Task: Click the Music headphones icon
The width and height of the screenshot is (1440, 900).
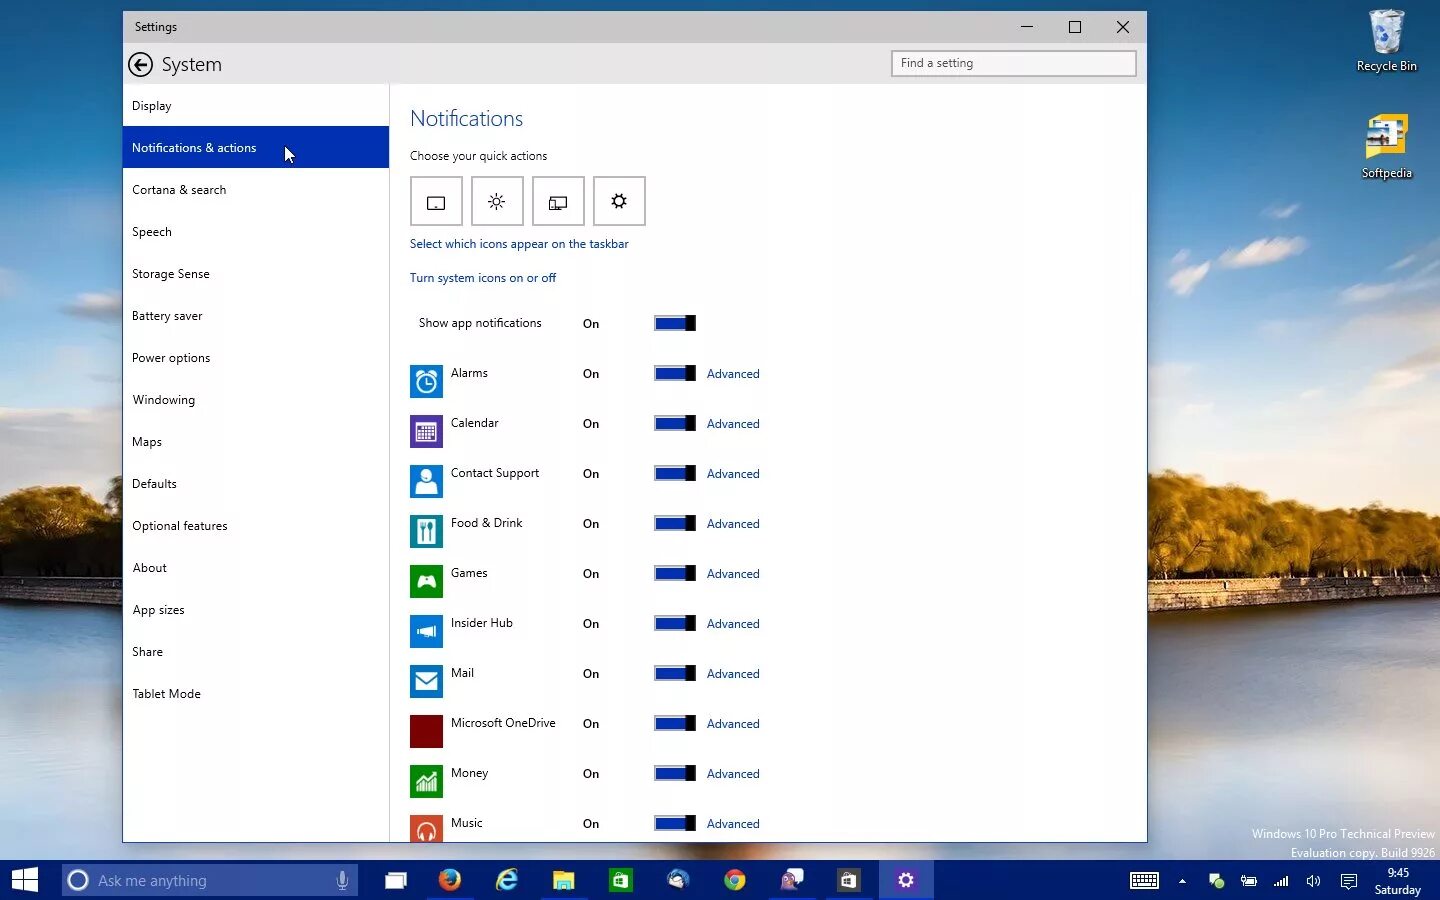Action: pyautogui.click(x=426, y=828)
